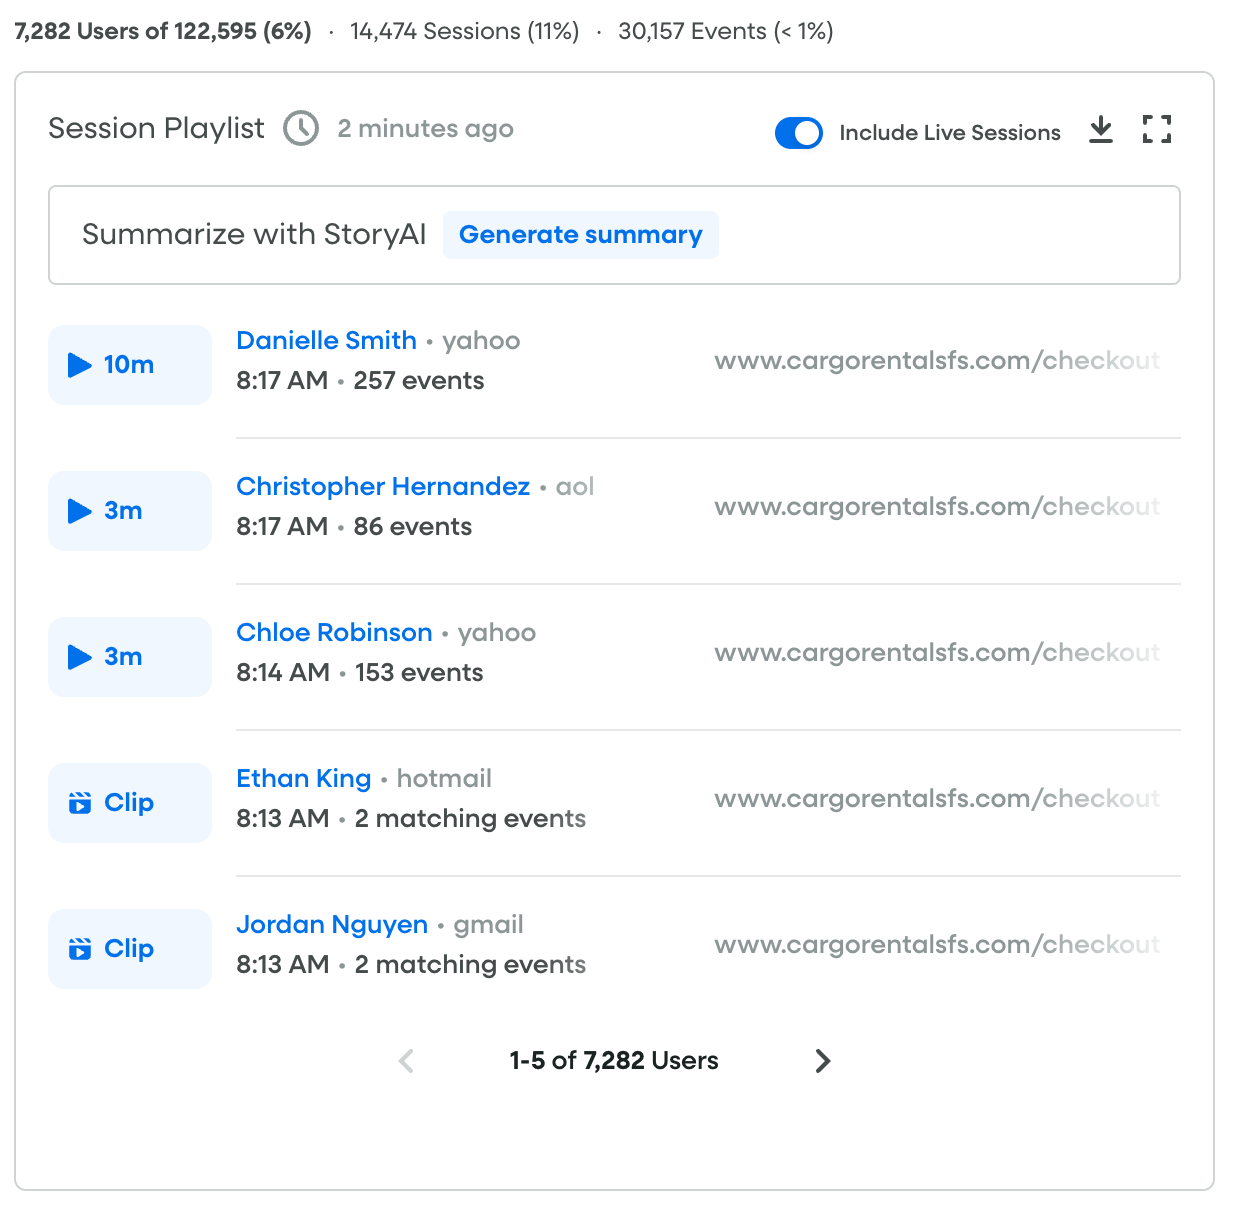Play Christopher Hernandez's 3m session
The width and height of the screenshot is (1234, 1210).
pyautogui.click(x=130, y=511)
